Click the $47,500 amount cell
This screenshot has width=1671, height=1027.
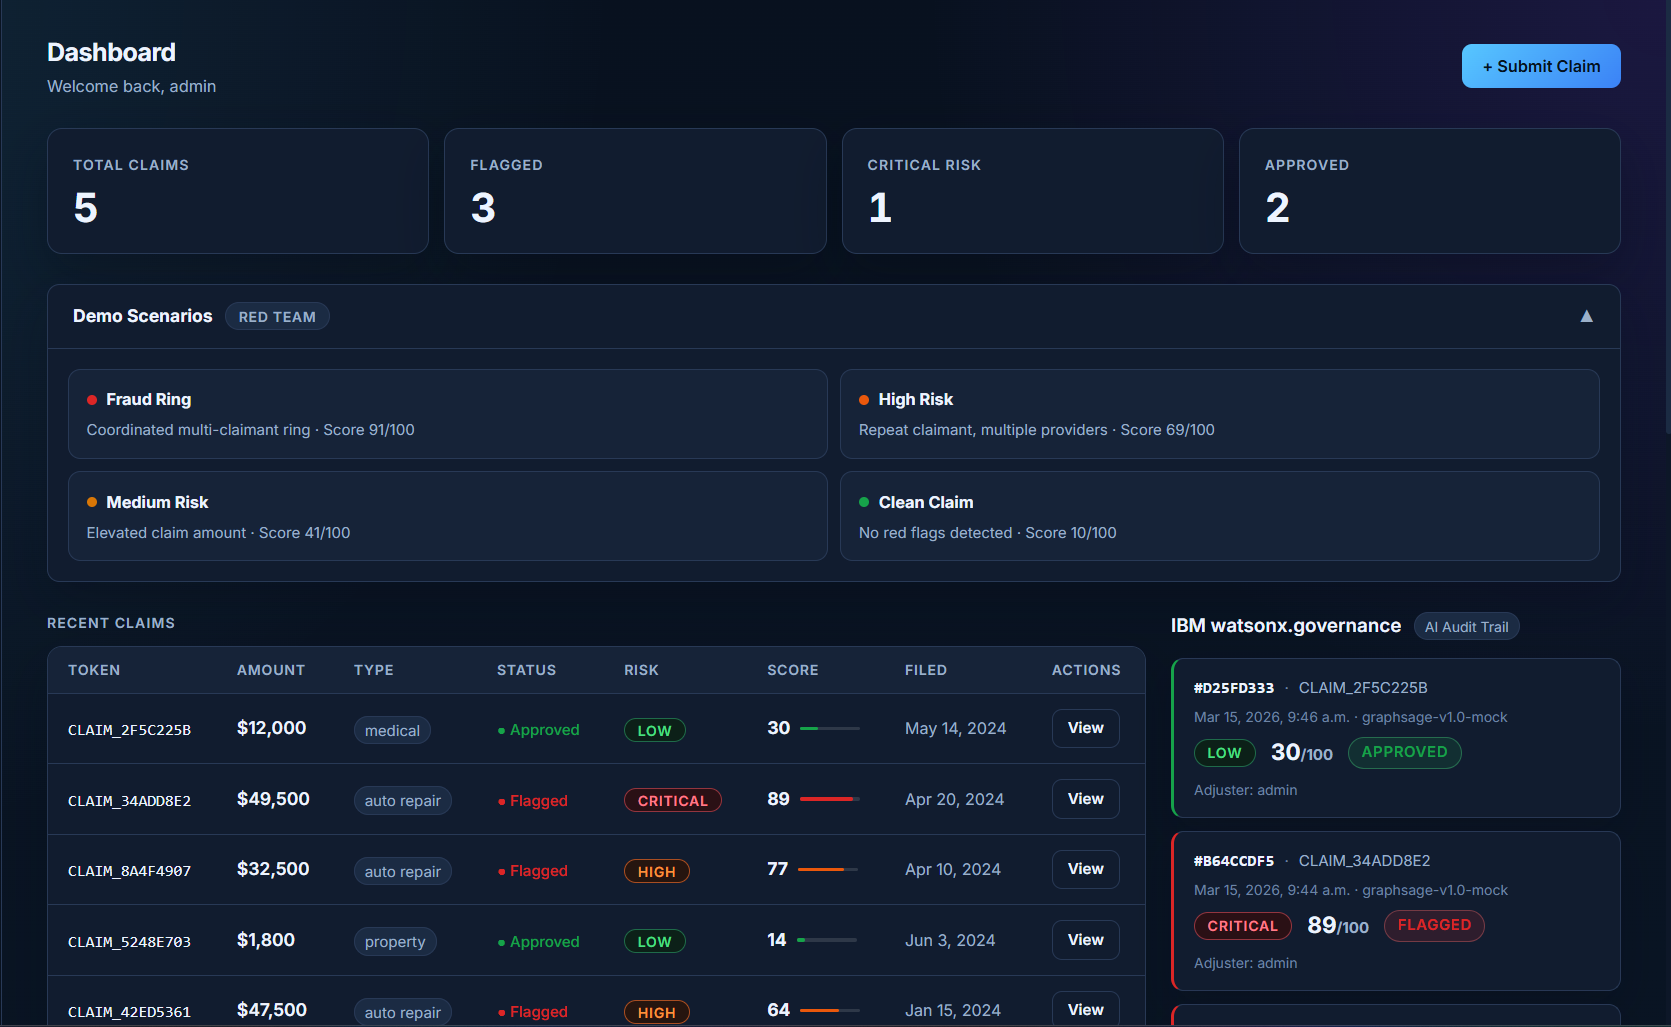[272, 1010]
